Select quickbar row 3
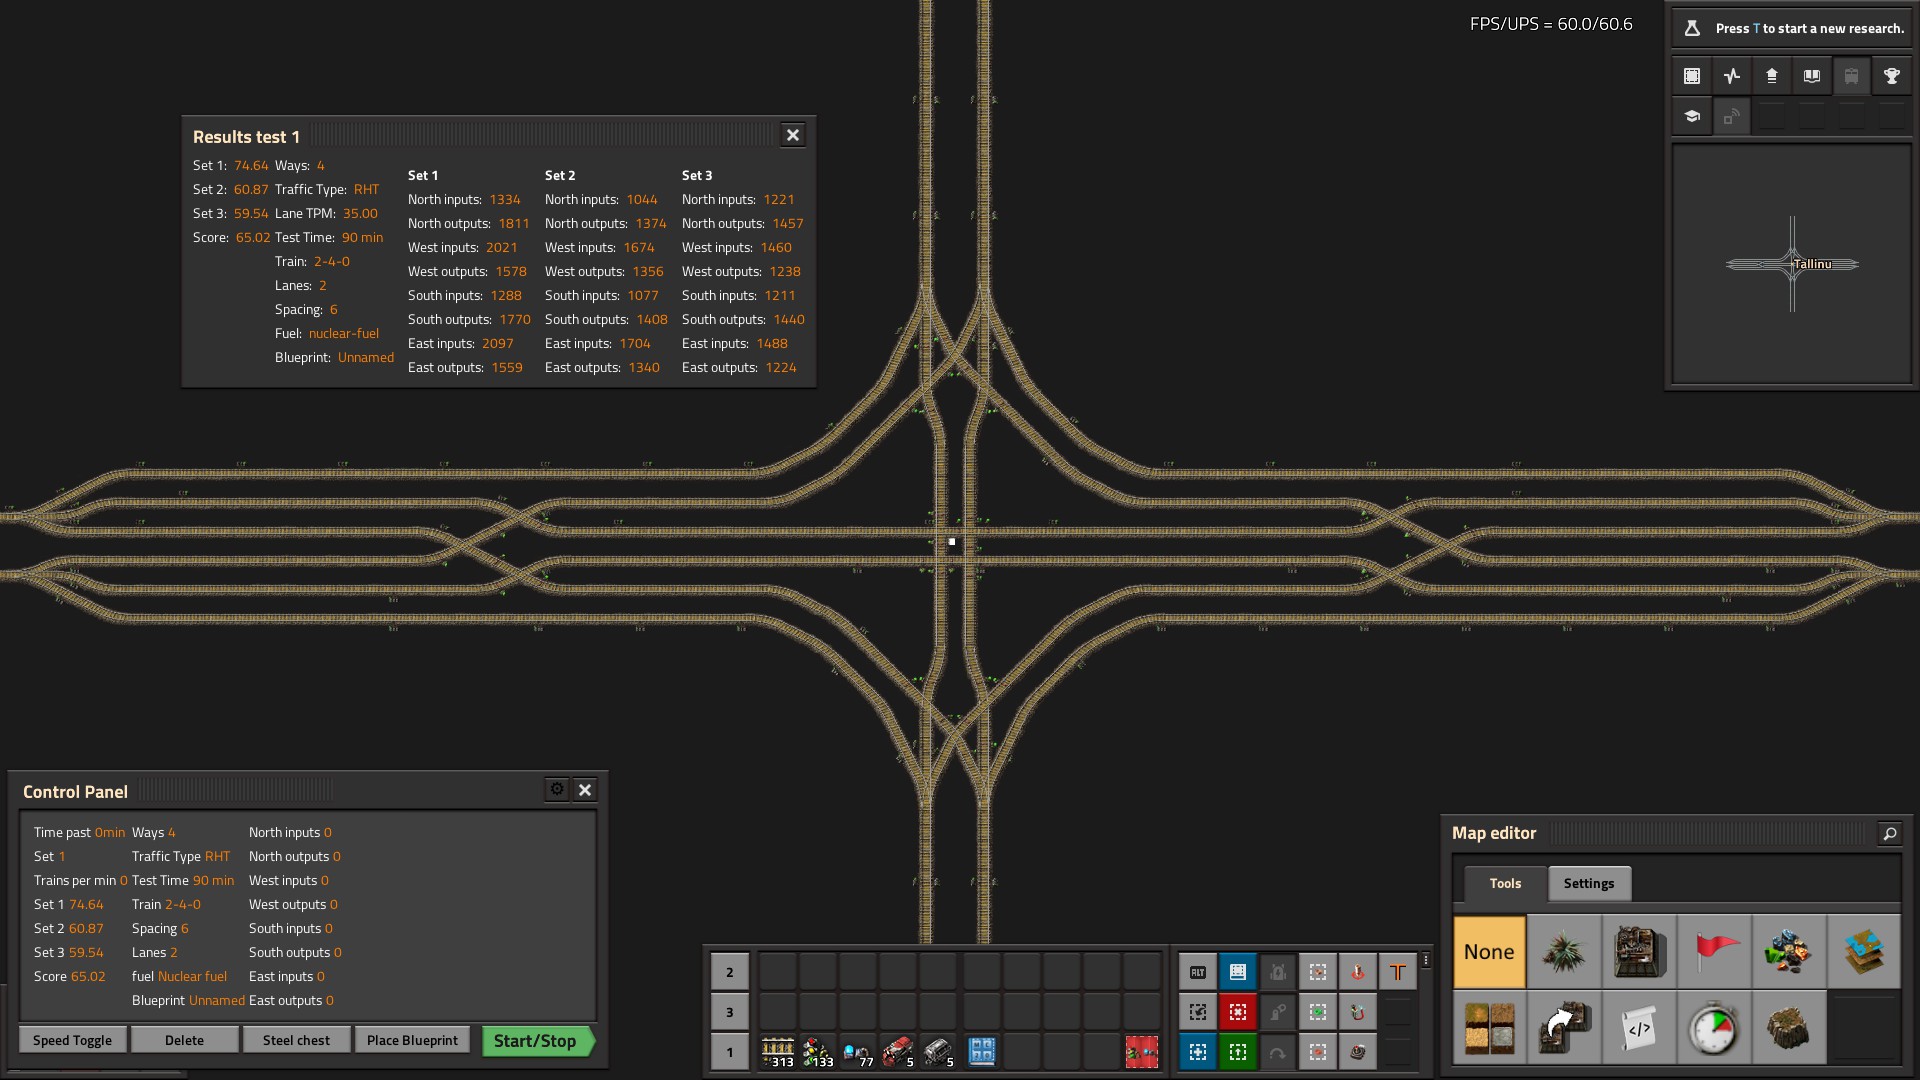Screen dimensions: 1920x1080 click(730, 1011)
